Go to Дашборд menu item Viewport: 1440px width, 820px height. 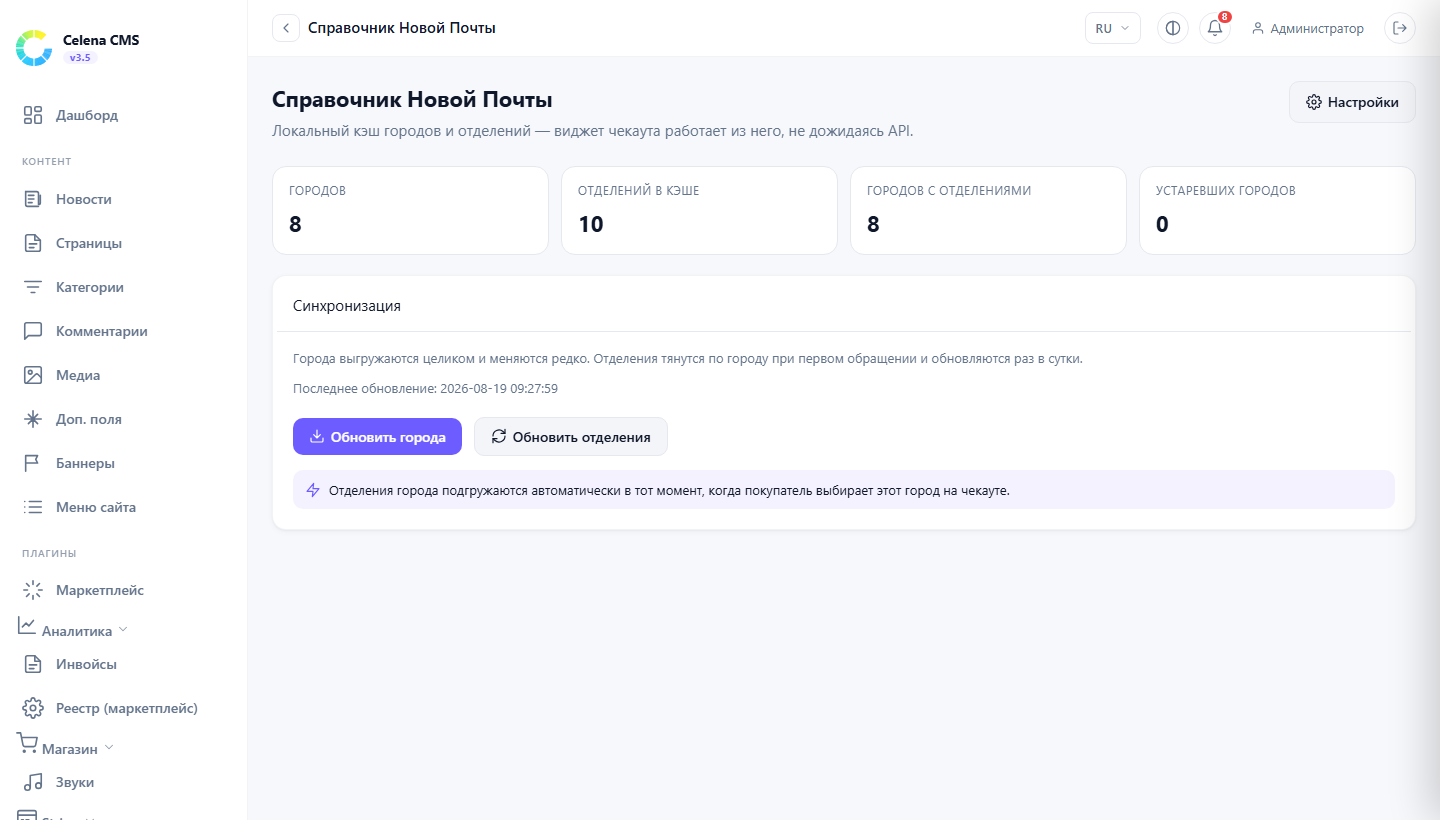point(124,115)
